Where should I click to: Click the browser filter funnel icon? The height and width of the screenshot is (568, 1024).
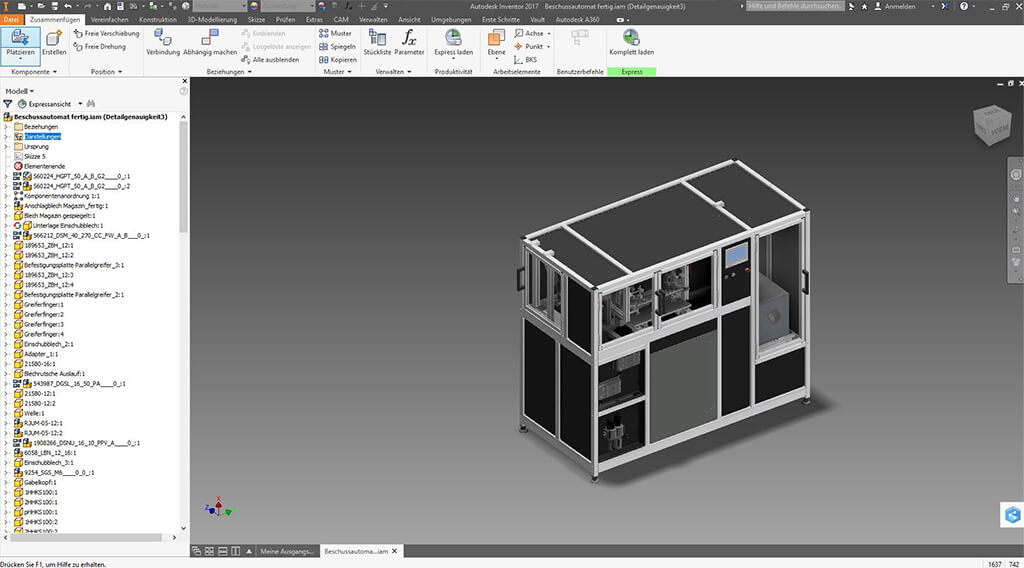[8, 103]
